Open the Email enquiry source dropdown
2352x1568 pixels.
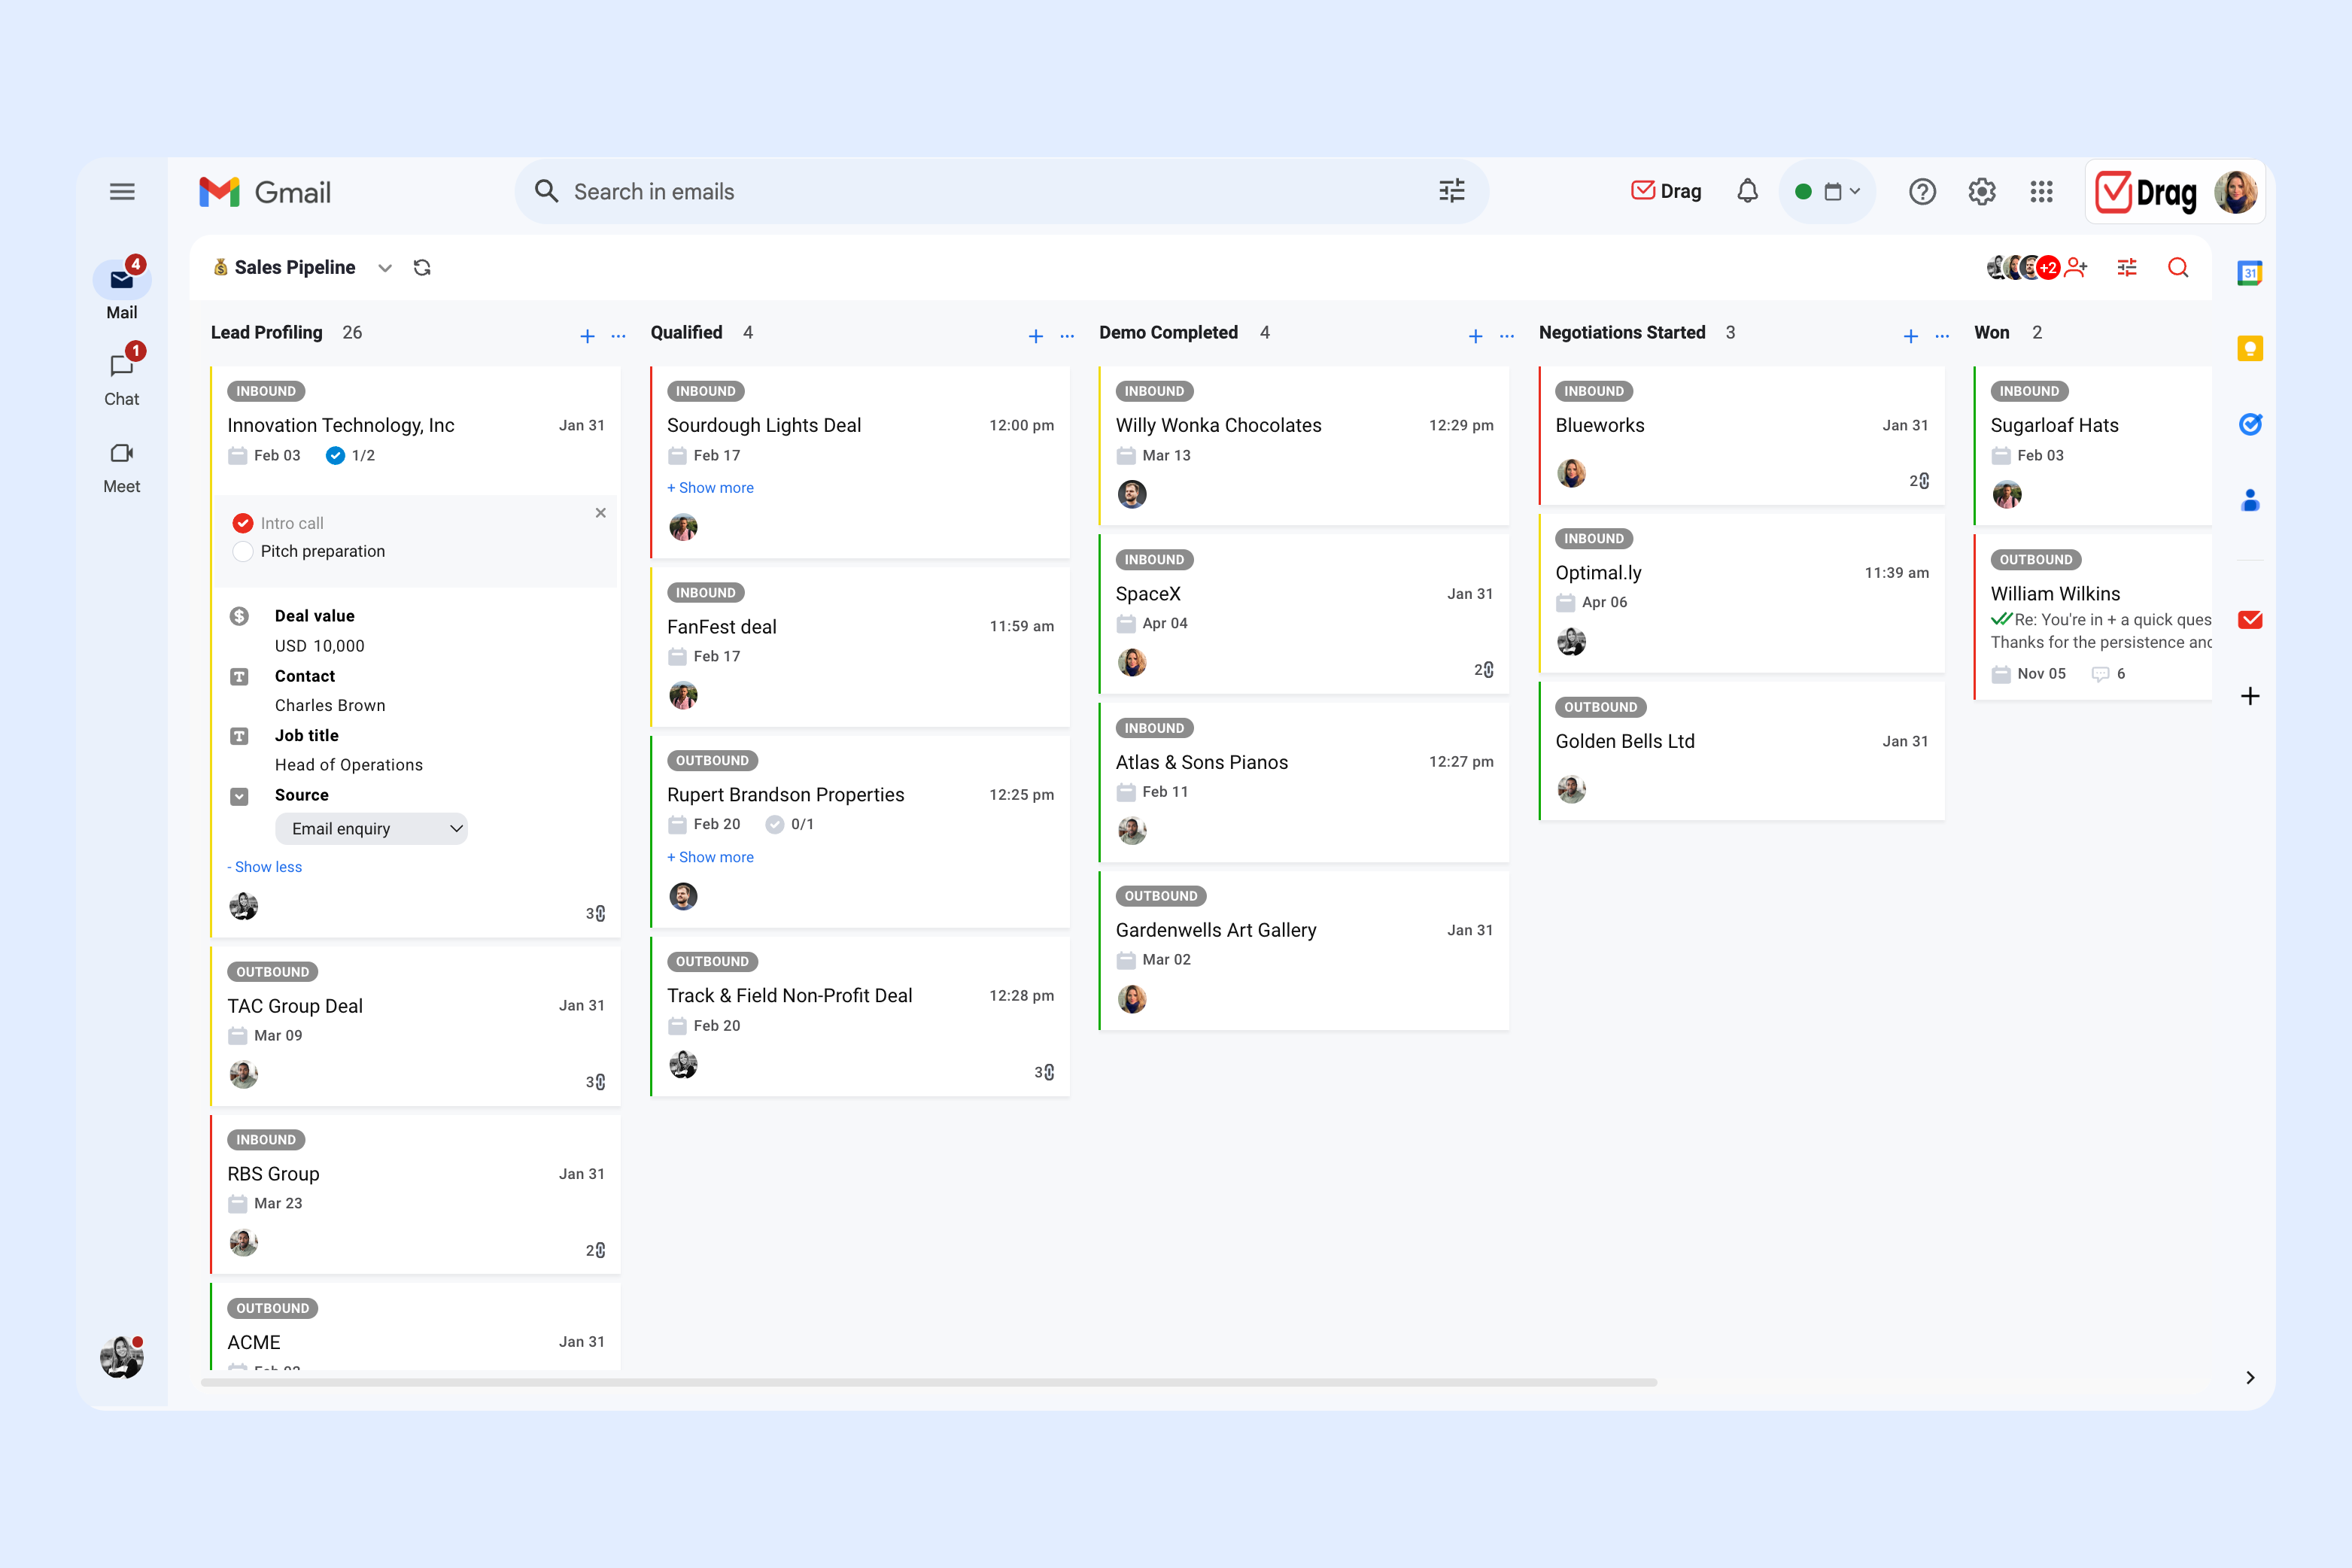coord(371,828)
